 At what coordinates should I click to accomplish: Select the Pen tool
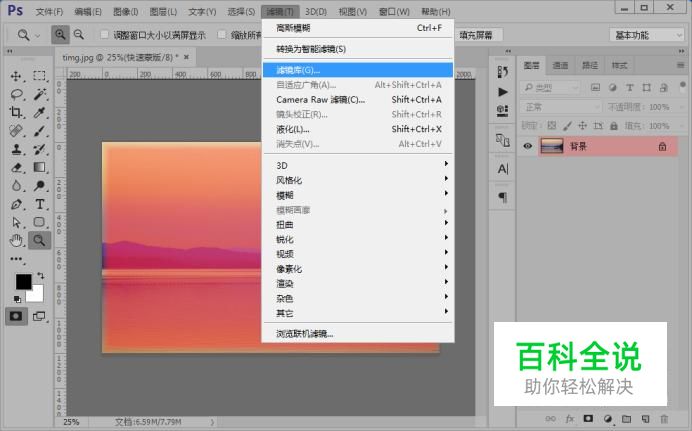(16, 204)
